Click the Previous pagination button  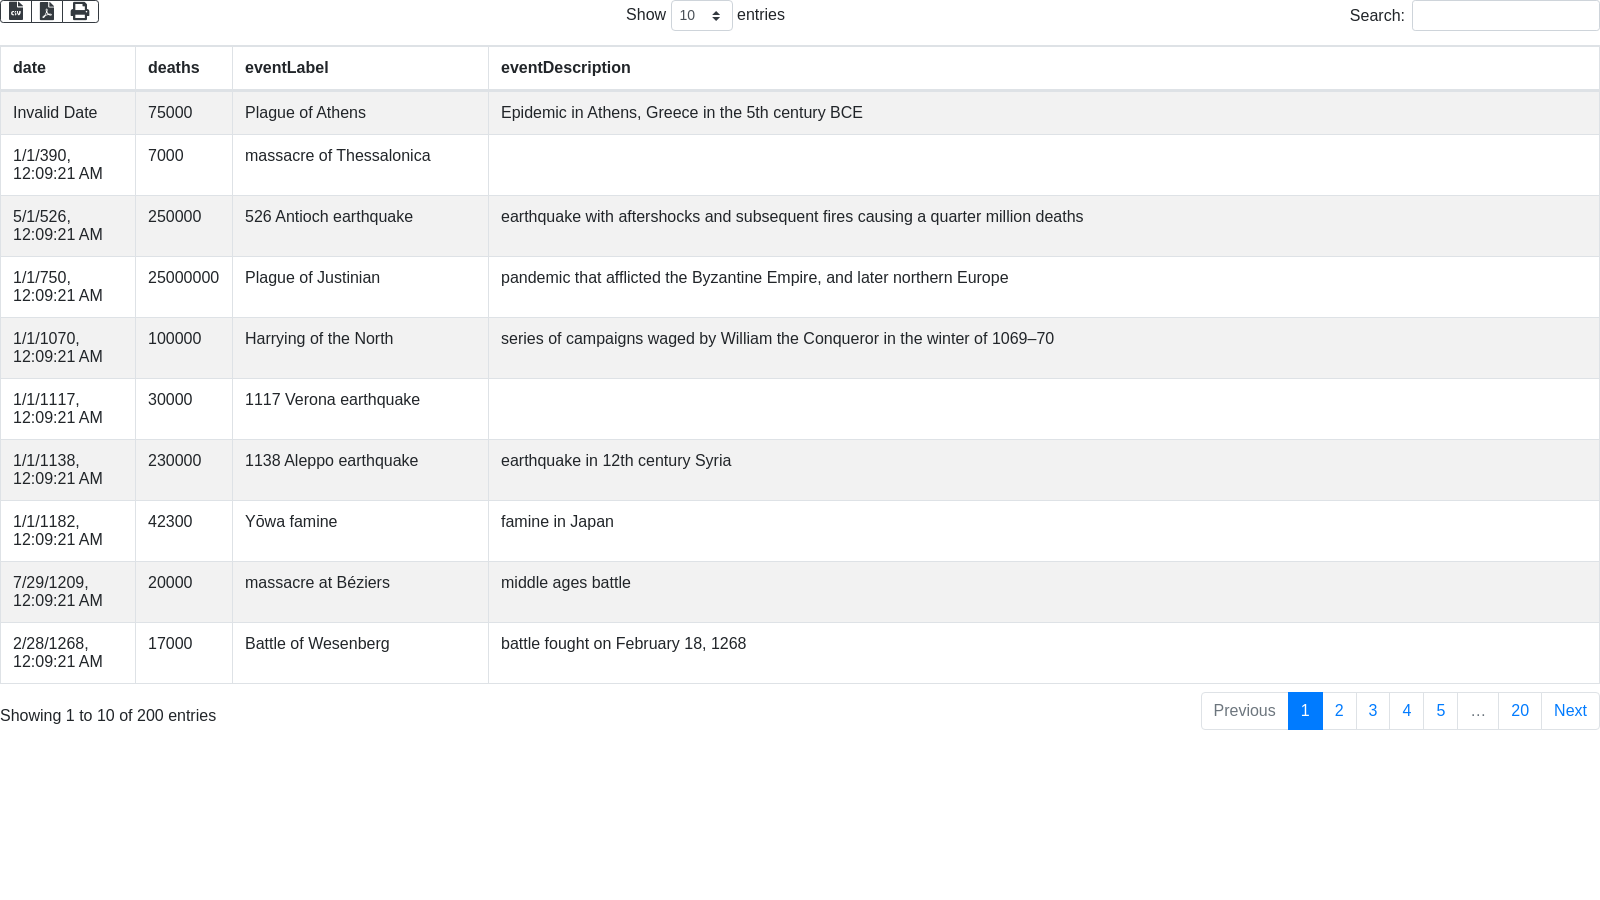(x=1244, y=711)
